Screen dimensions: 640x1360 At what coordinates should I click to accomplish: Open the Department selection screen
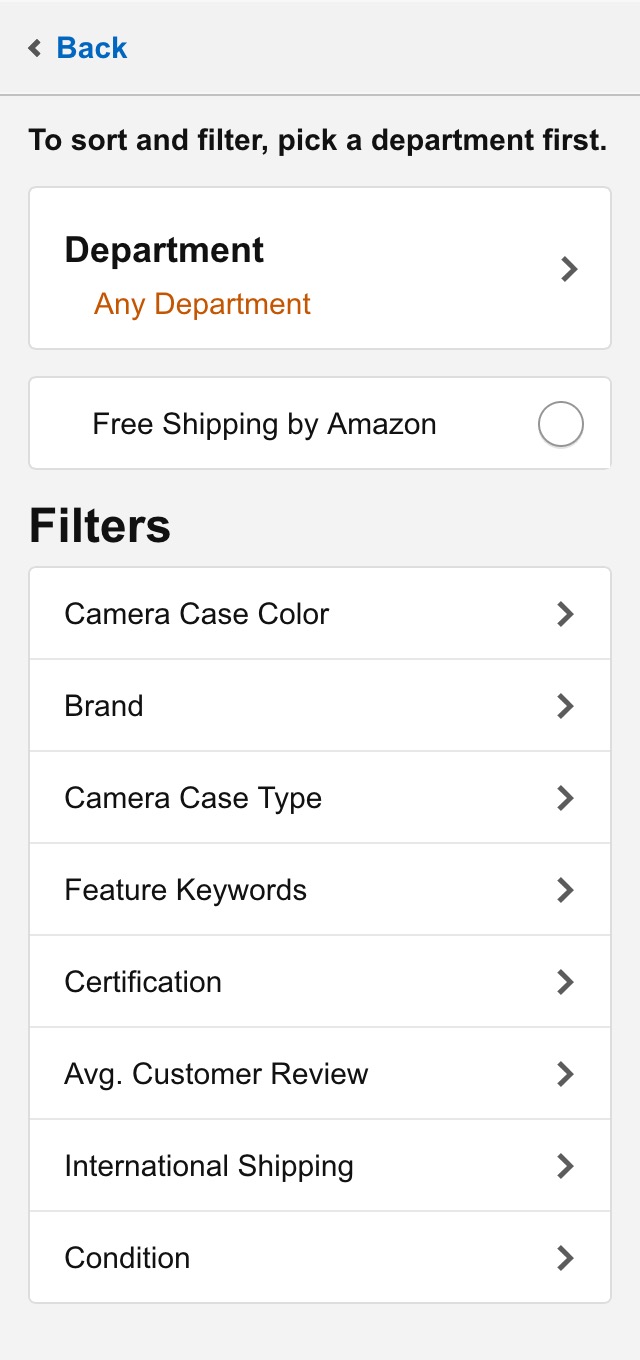point(320,269)
